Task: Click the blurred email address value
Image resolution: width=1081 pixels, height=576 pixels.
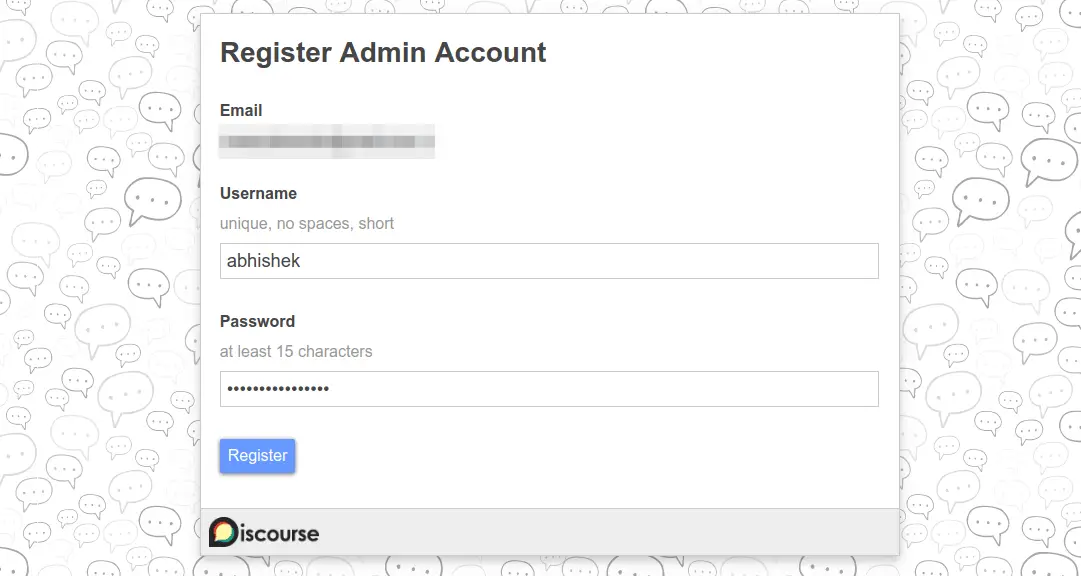Action: [327, 141]
